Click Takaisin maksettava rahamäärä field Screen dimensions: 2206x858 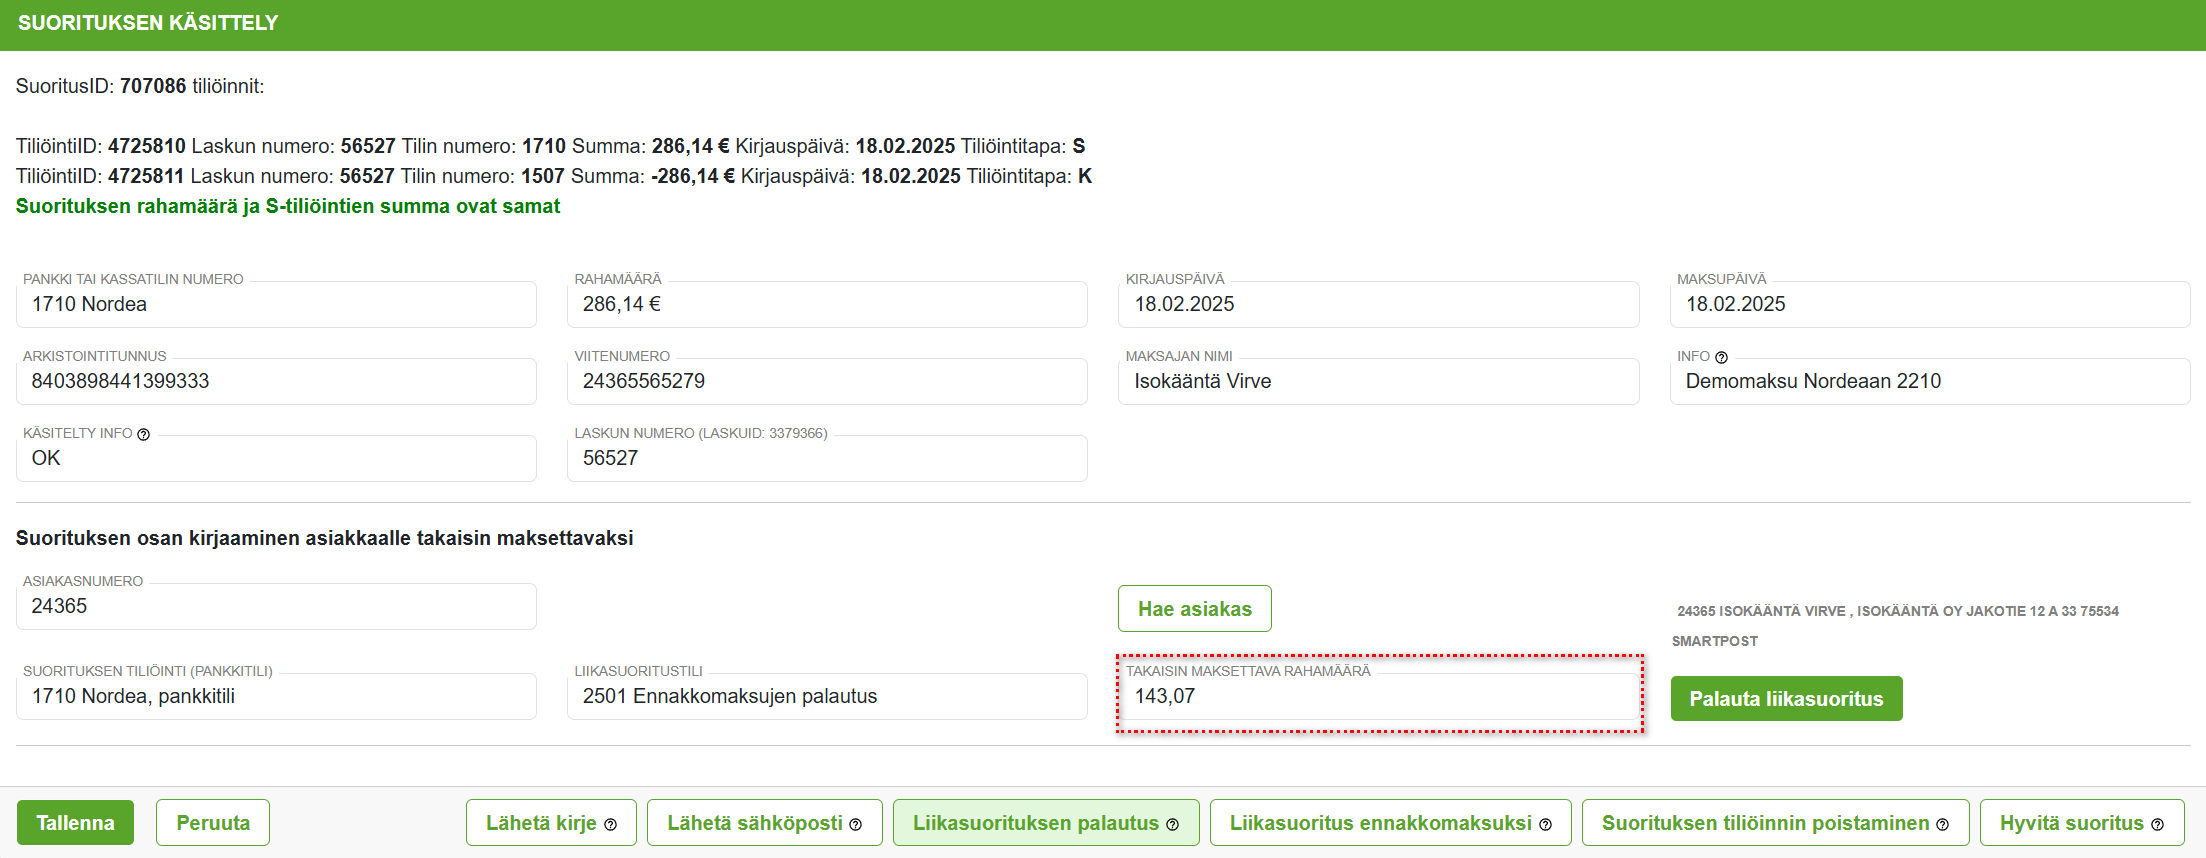pyautogui.click(x=1378, y=696)
